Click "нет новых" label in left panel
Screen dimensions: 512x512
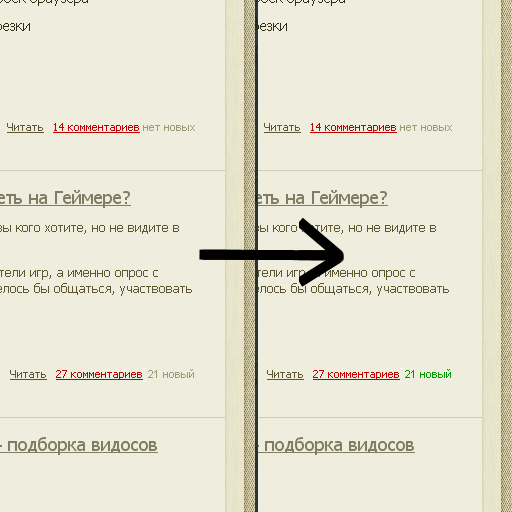click(169, 127)
